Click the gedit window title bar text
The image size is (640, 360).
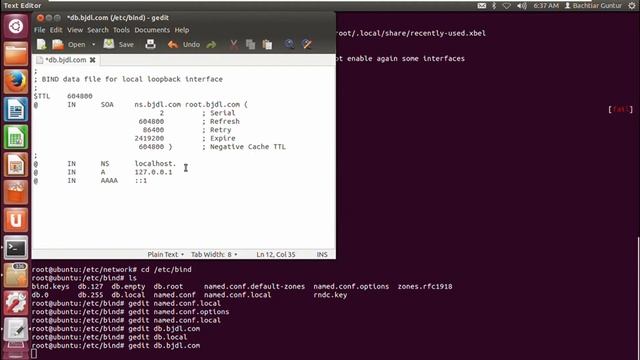(118, 18)
